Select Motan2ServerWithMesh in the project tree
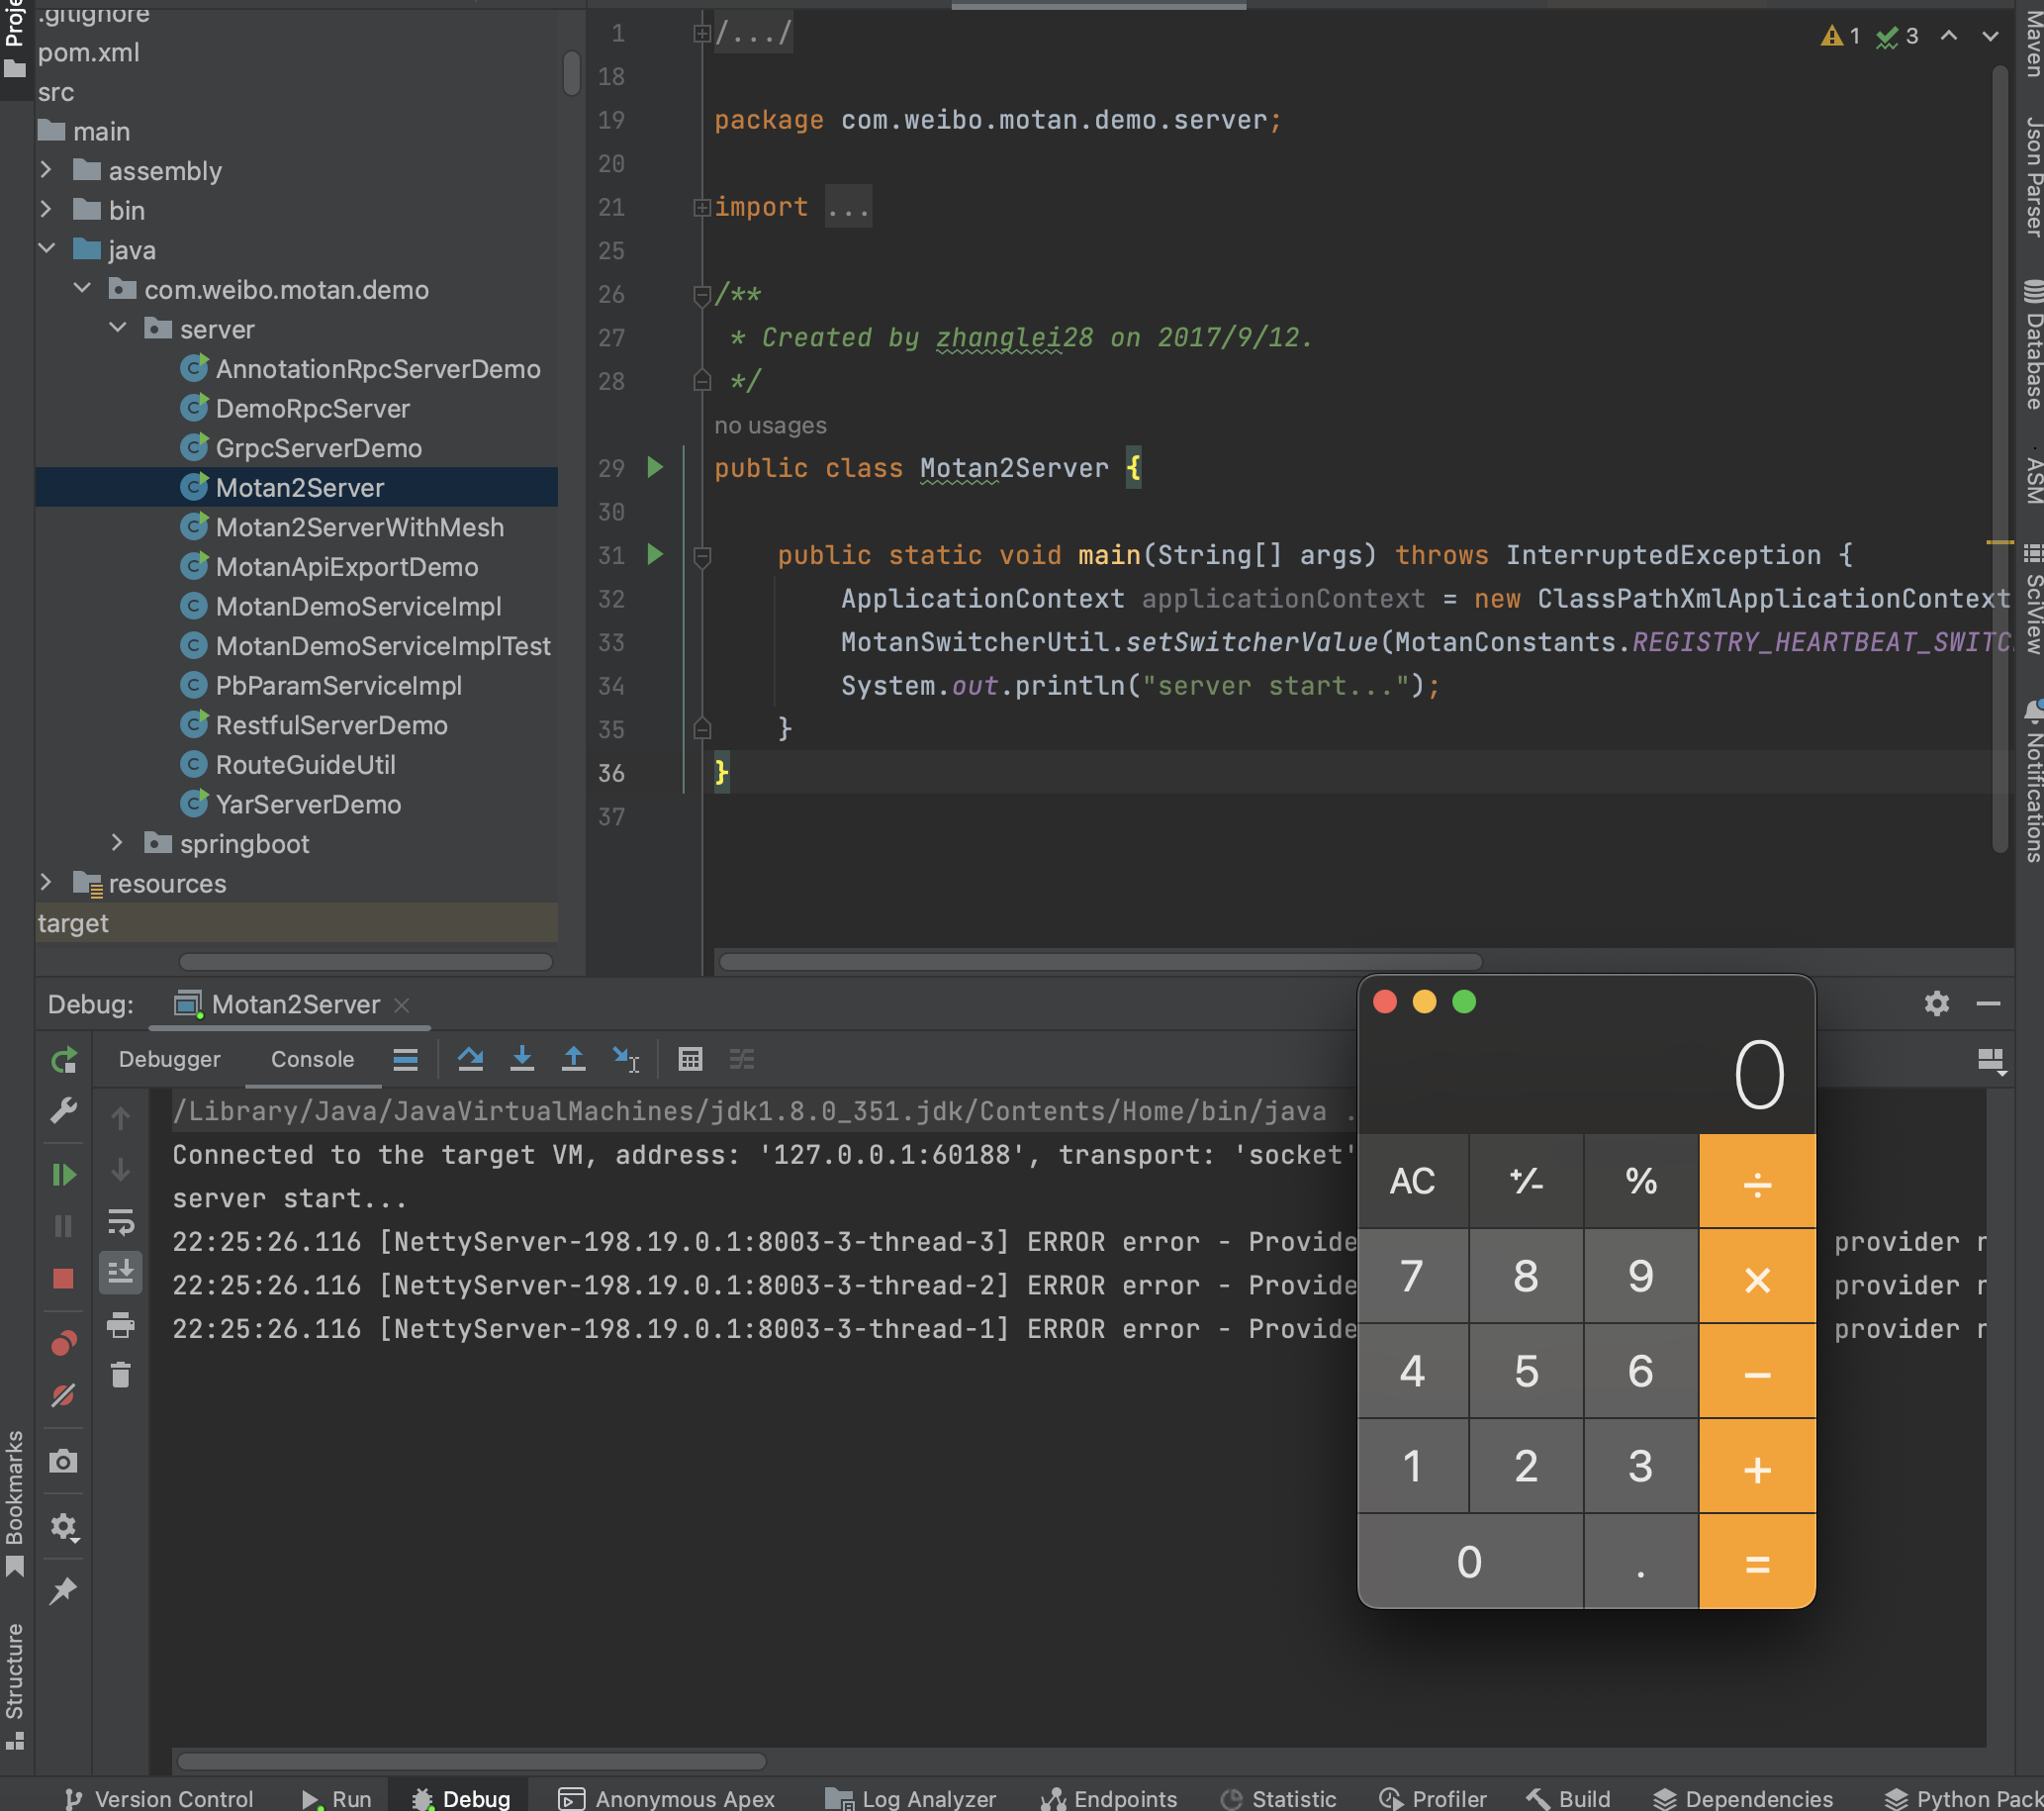The image size is (2044, 1811). click(x=360, y=527)
